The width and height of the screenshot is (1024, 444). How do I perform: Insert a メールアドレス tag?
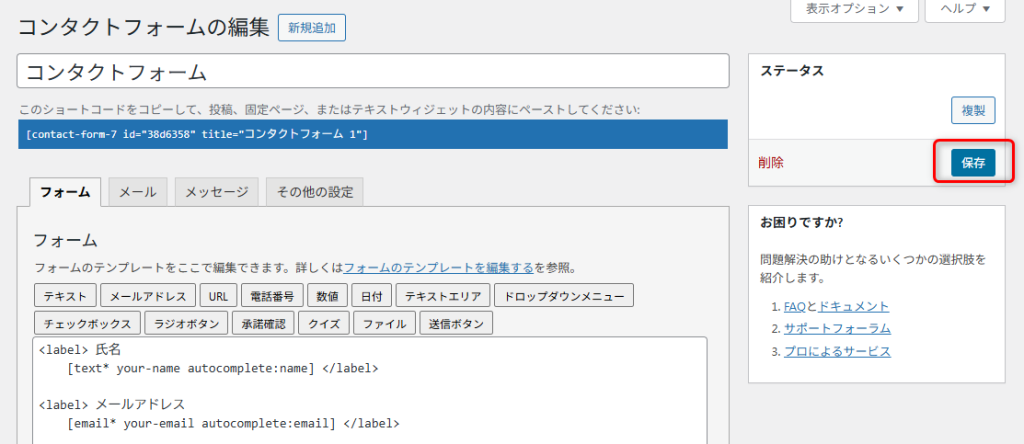pyautogui.click(x=149, y=296)
